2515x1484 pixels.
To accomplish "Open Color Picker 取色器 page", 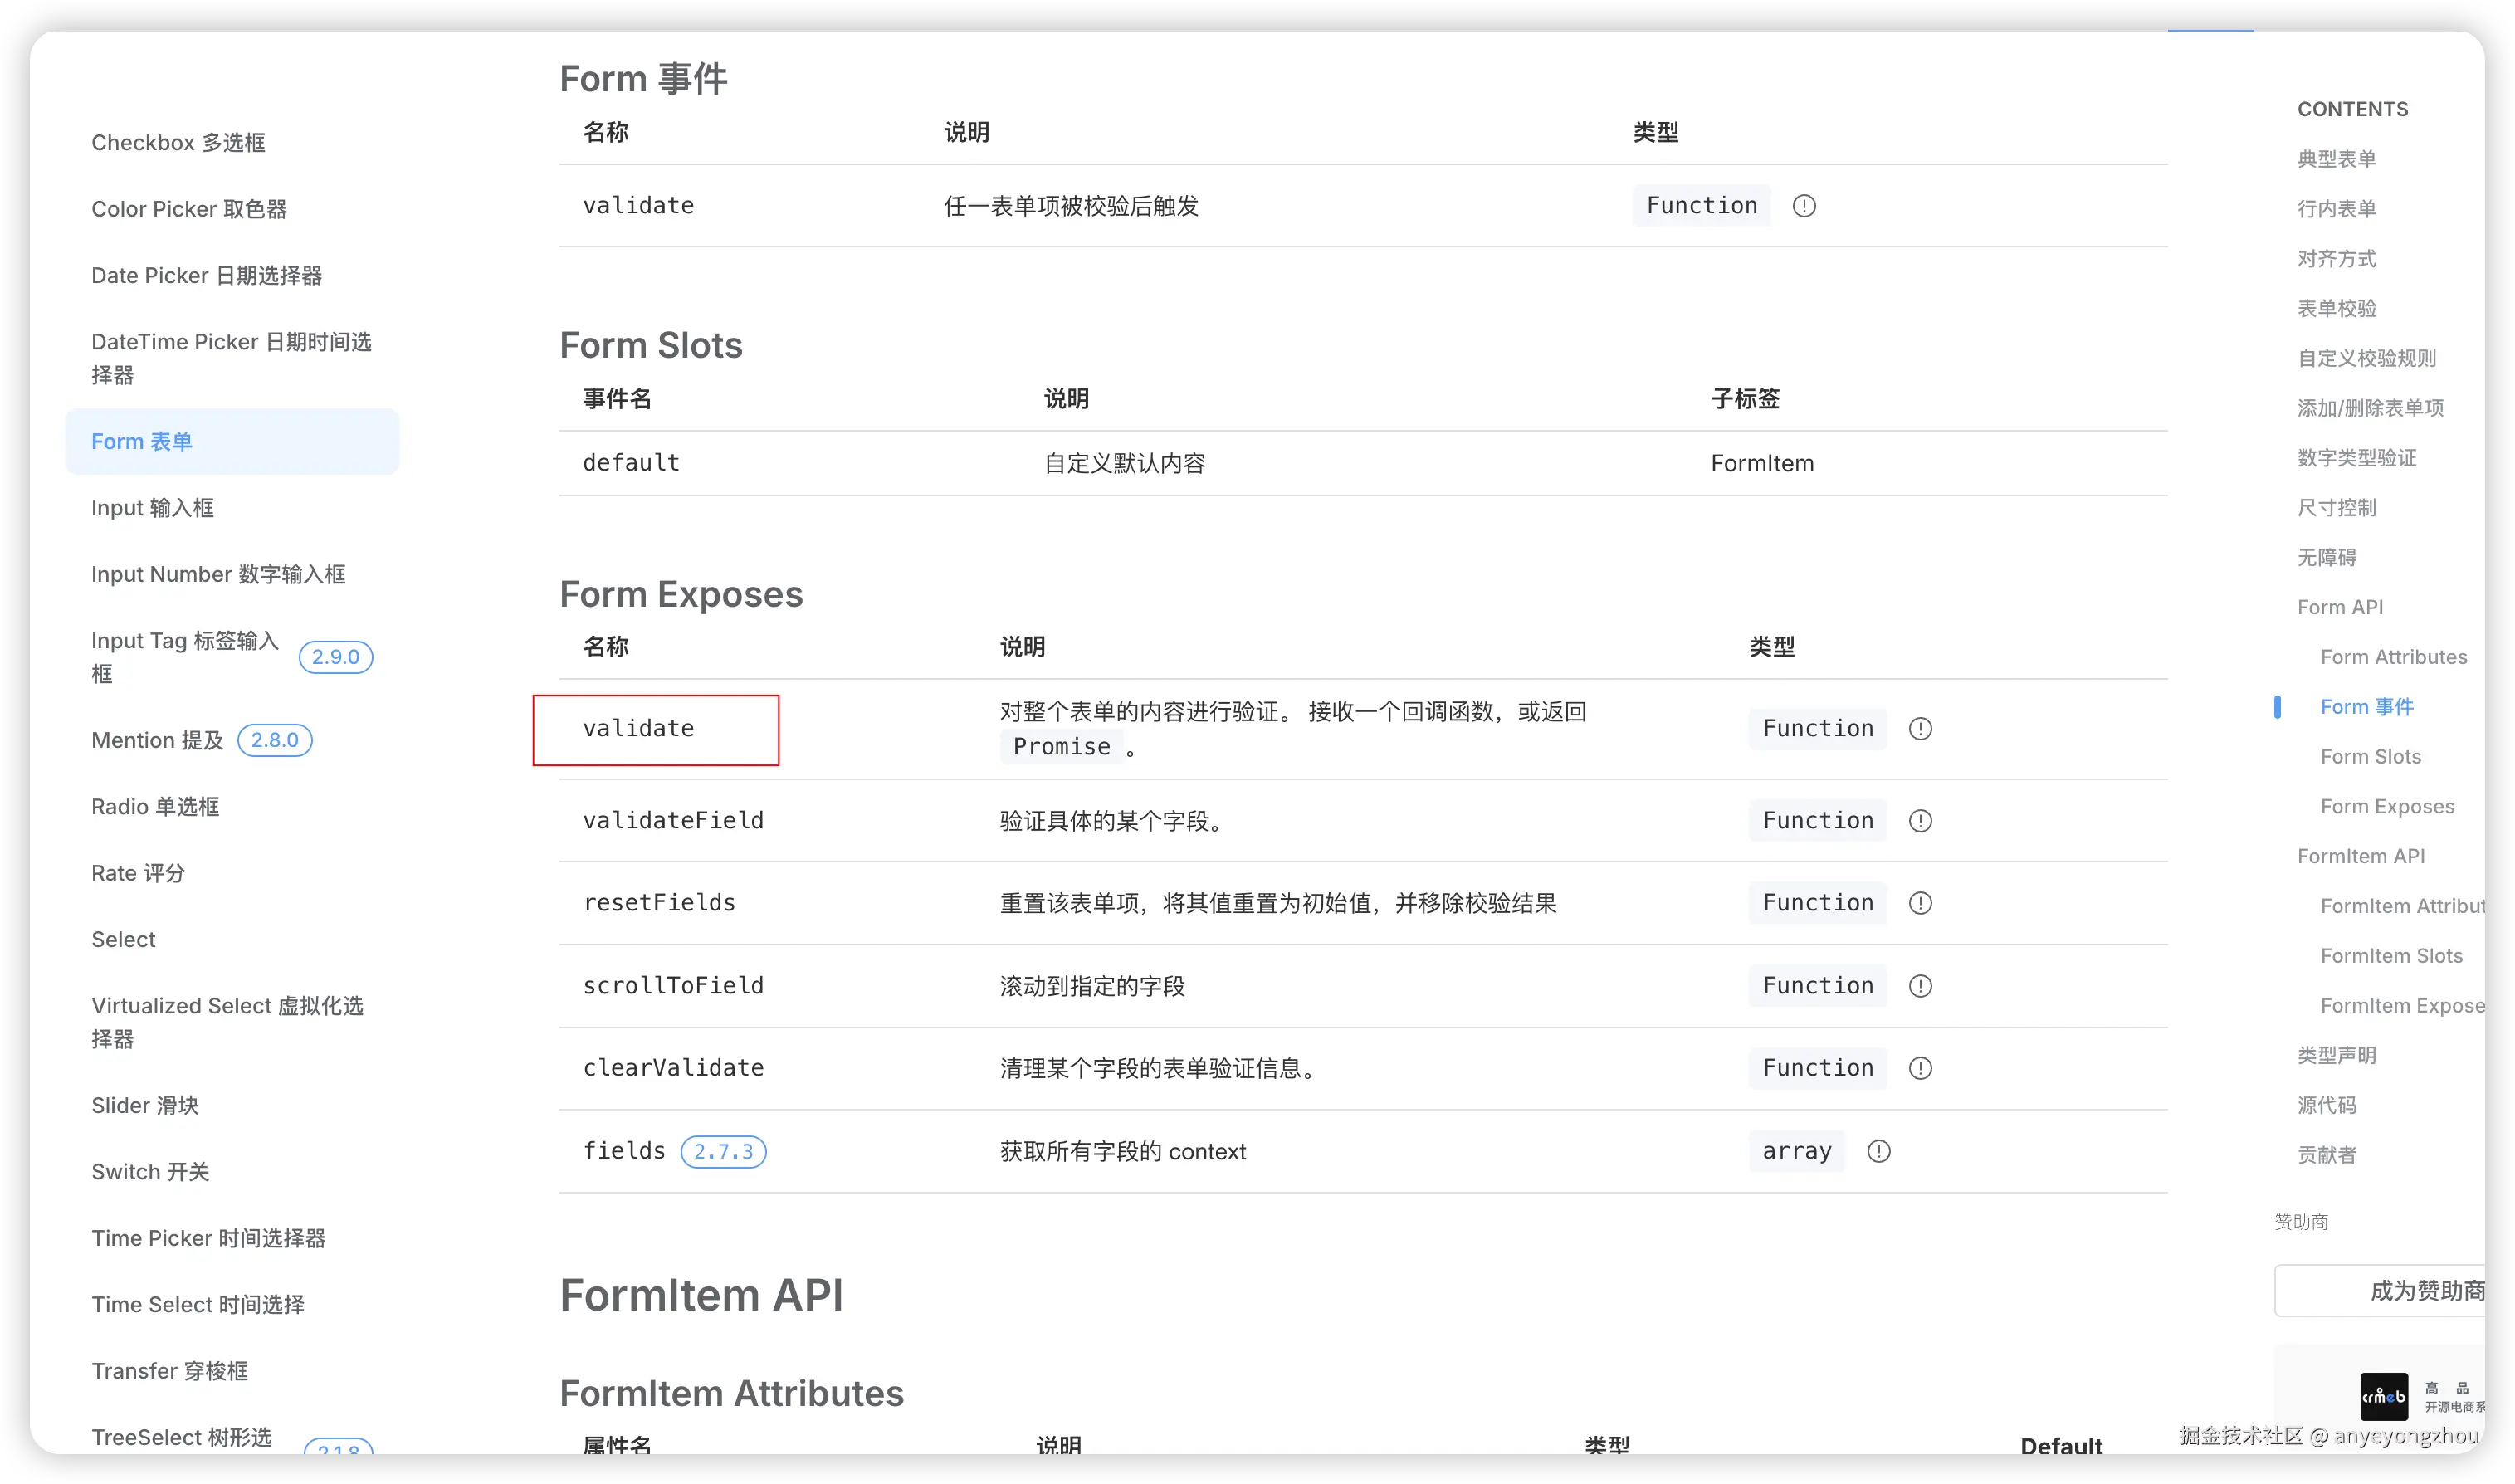I will (x=189, y=209).
